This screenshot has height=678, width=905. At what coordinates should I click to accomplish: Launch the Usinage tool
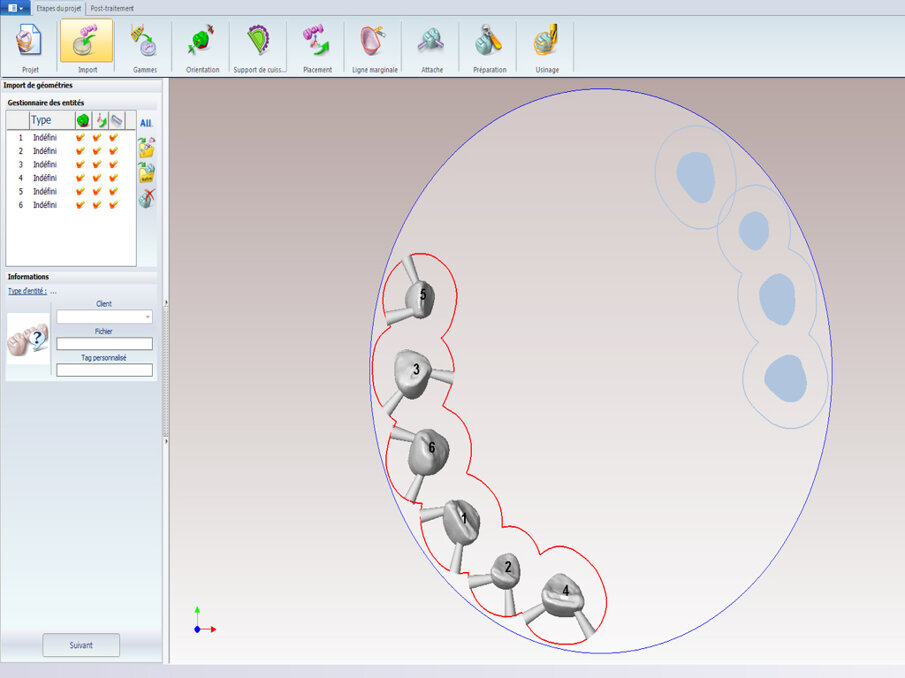coord(546,44)
